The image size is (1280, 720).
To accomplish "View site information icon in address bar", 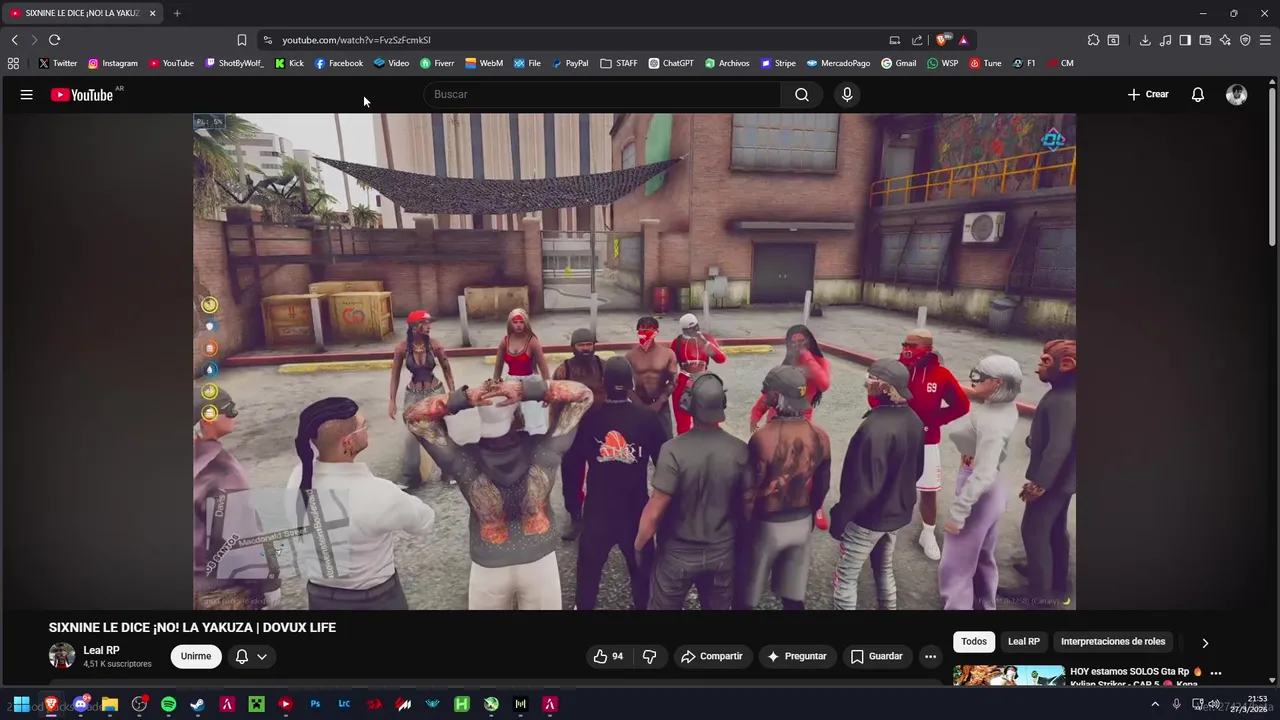I will coord(267,40).
